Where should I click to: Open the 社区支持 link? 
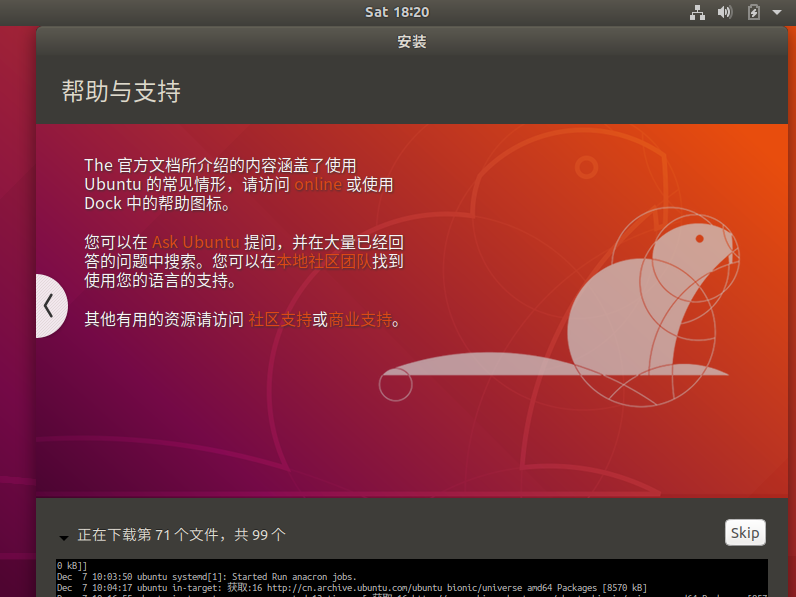280,320
